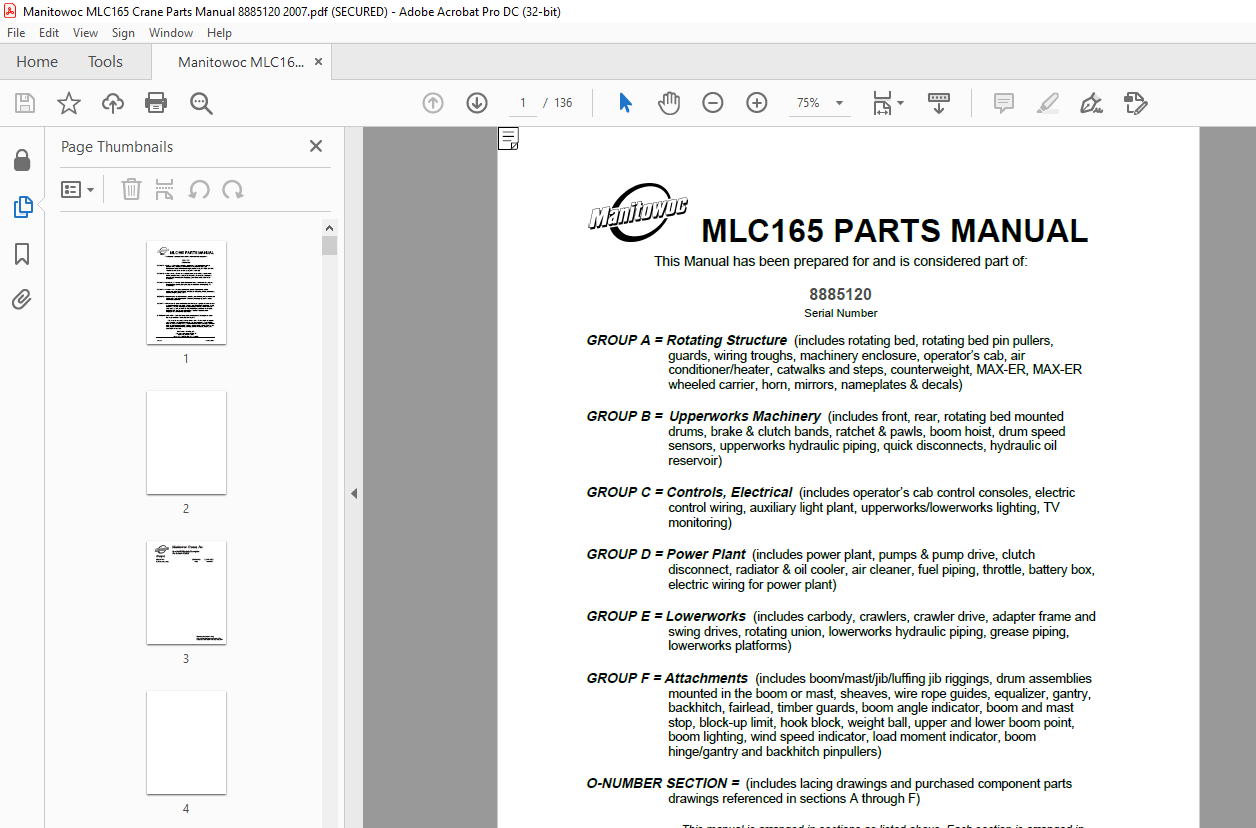Open the Window menu

point(171,33)
